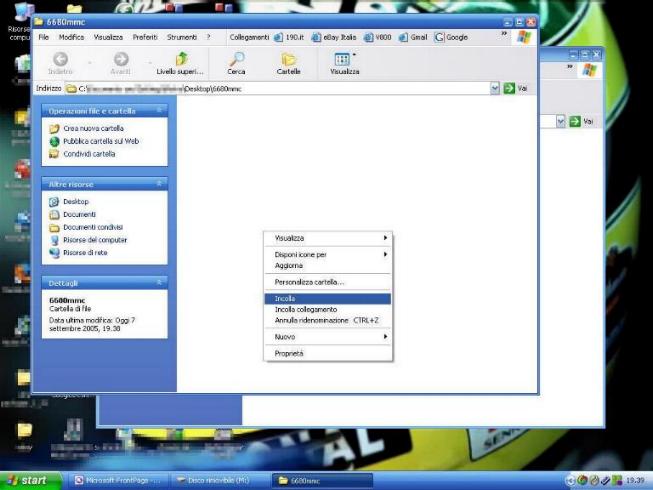Viewport: 653px width, 490px height.
Task: Open Documenti in Altre risorse
Action: [x=79, y=214]
